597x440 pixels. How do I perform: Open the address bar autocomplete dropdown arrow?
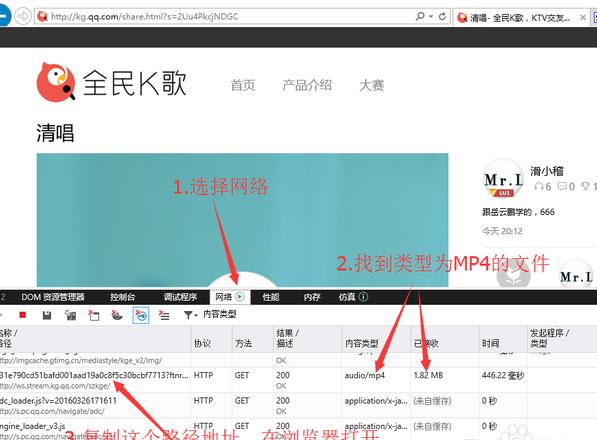tap(431, 16)
